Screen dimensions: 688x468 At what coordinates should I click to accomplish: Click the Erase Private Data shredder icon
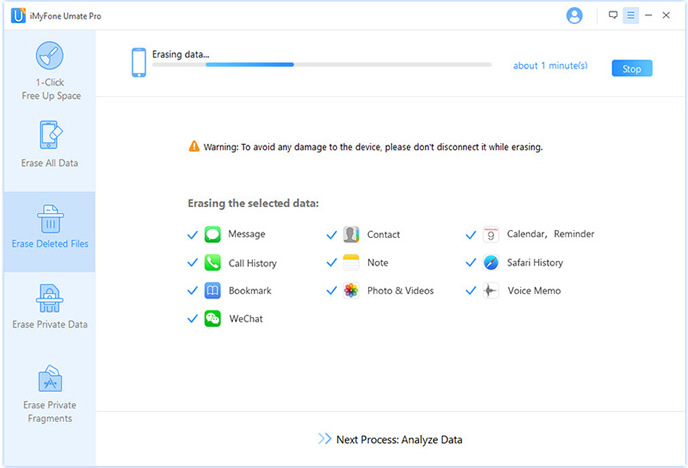tap(50, 299)
